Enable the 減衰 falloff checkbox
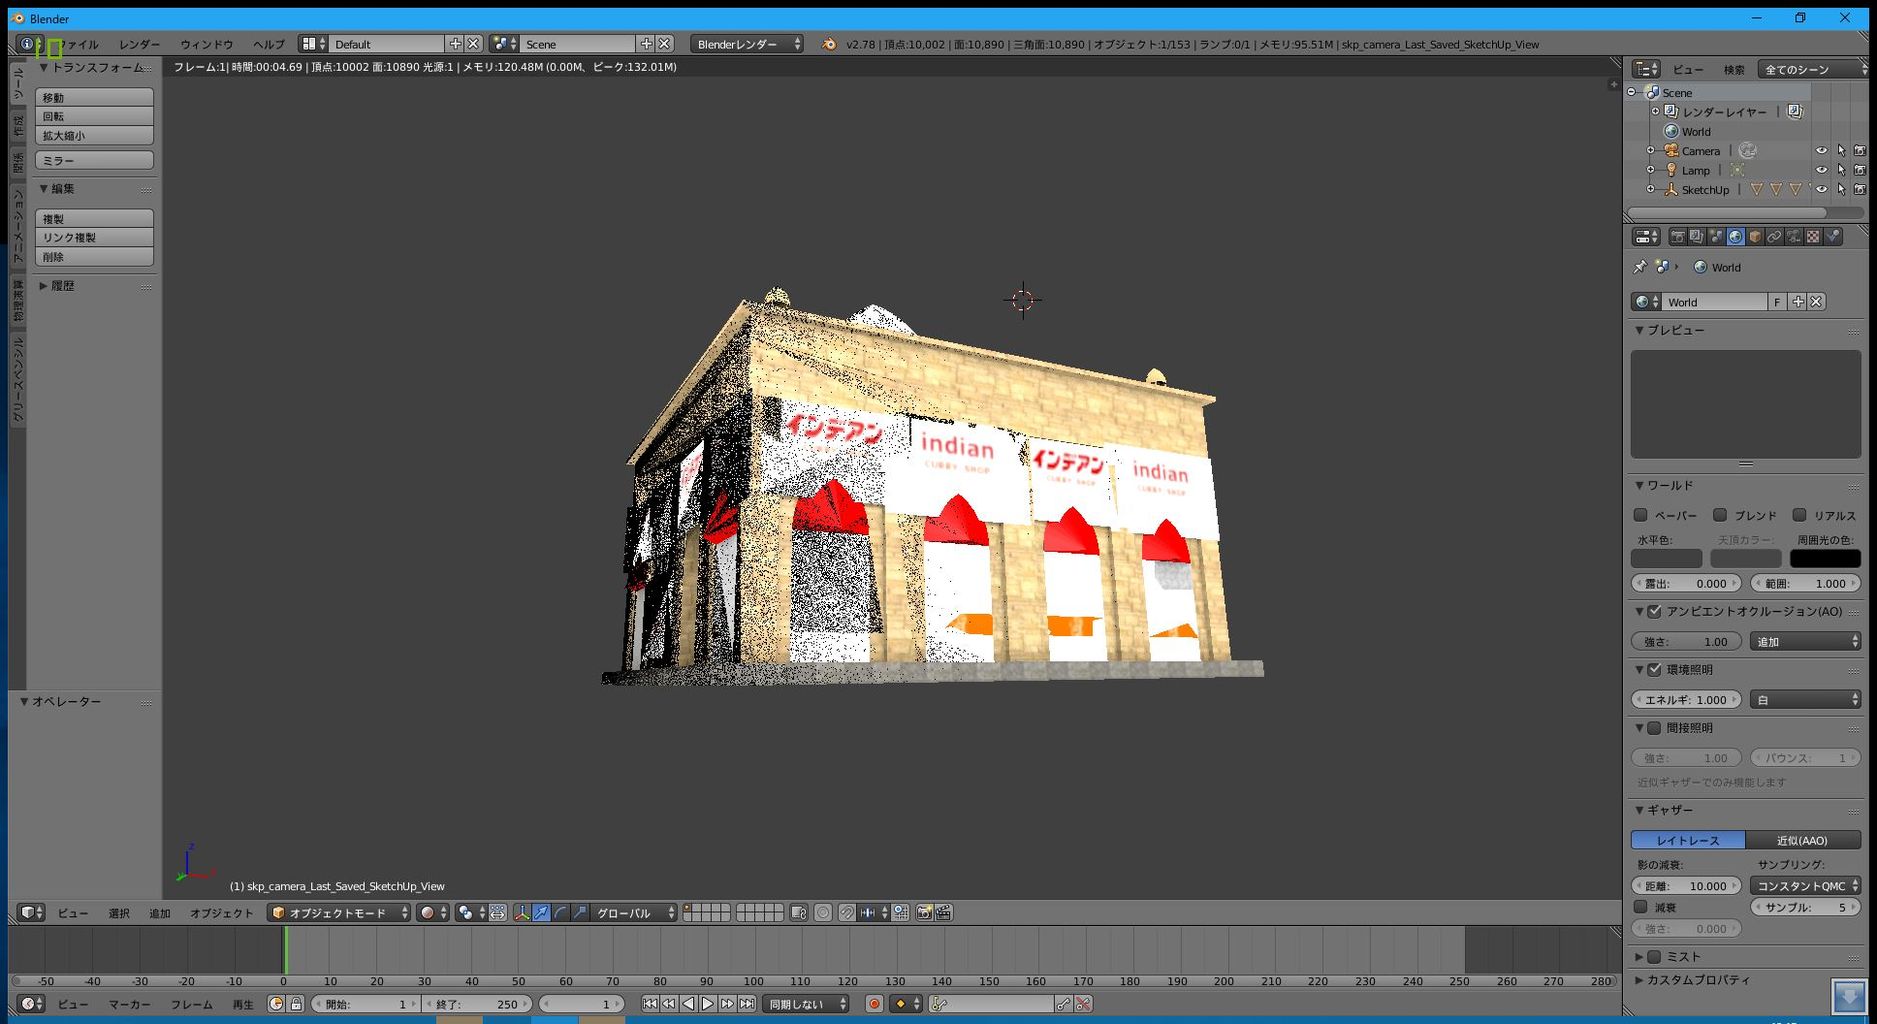The height and width of the screenshot is (1024, 1877). (x=1640, y=907)
